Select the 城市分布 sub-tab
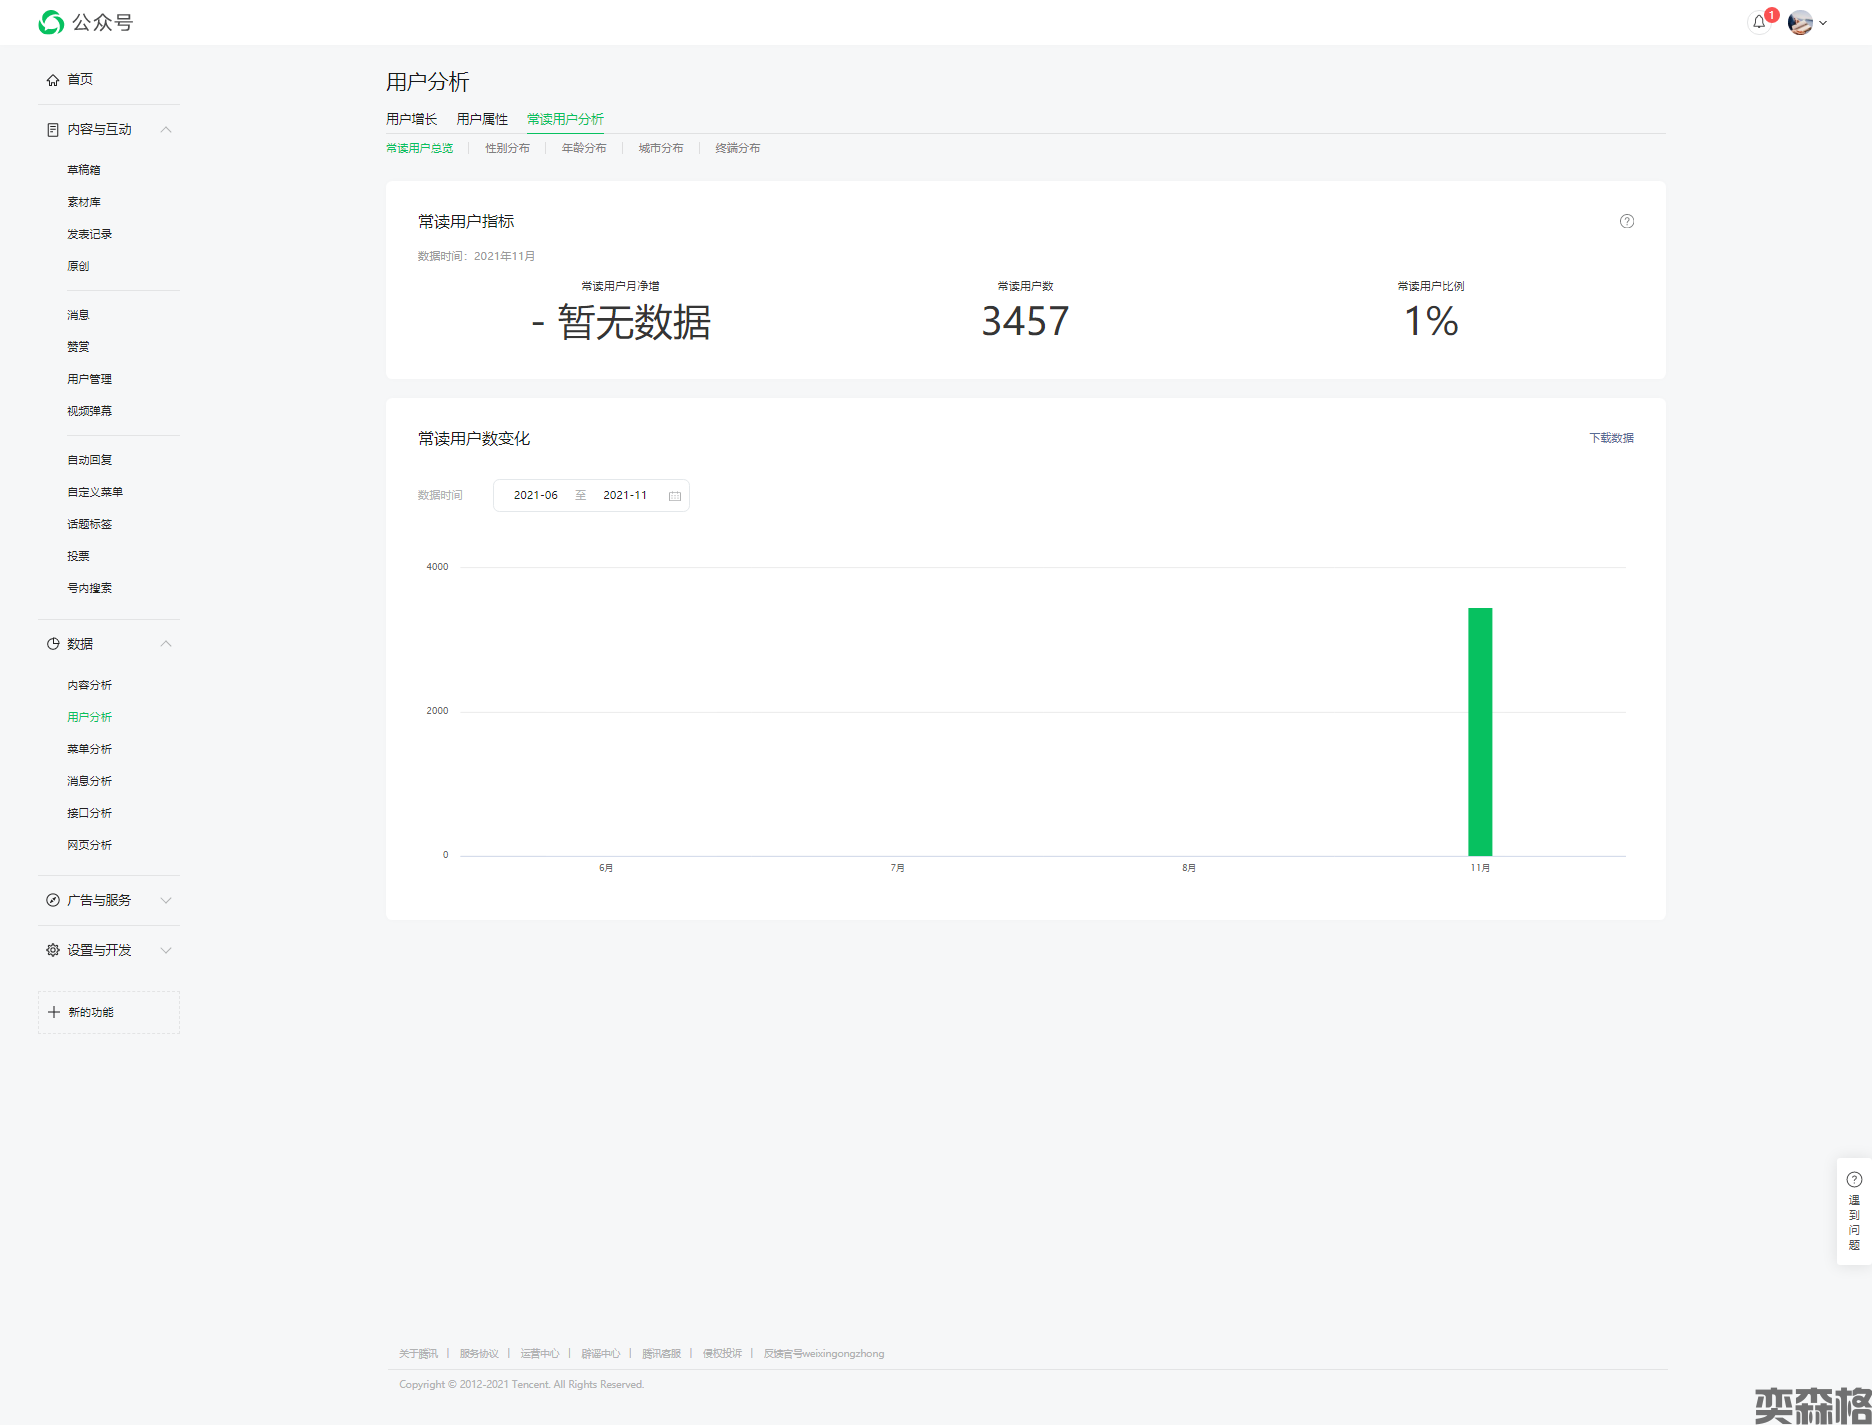The image size is (1872, 1425). pos(660,148)
